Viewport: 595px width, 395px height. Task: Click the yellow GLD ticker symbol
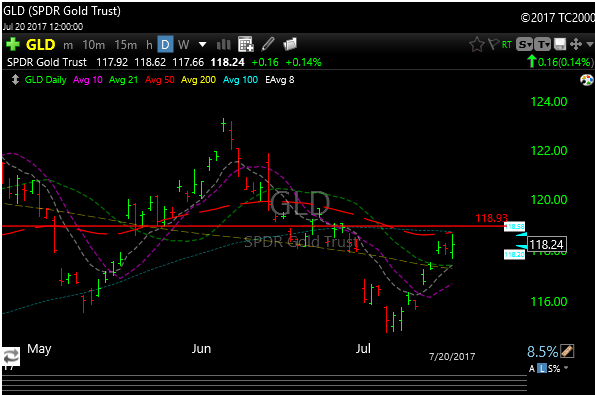[40, 45]
